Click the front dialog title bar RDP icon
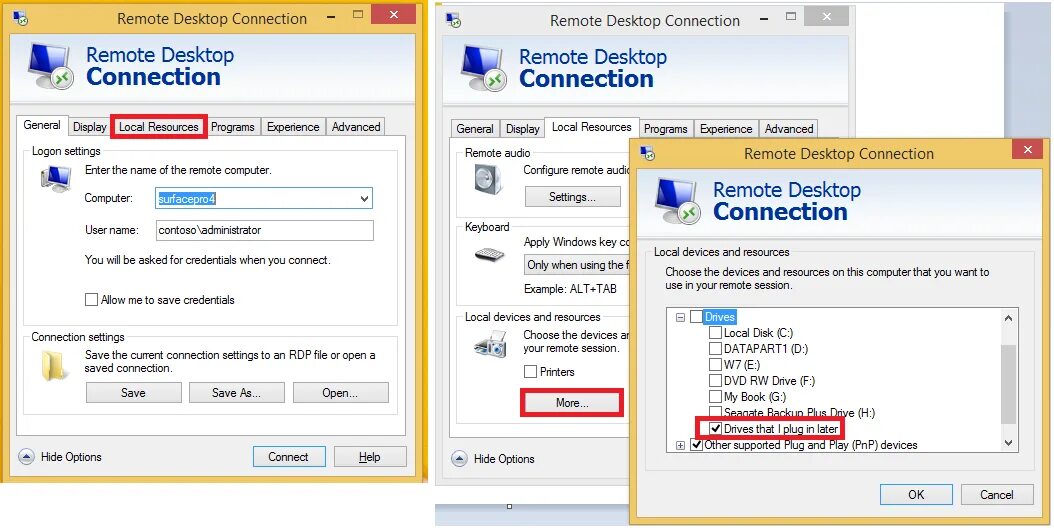 coord(647,153)
